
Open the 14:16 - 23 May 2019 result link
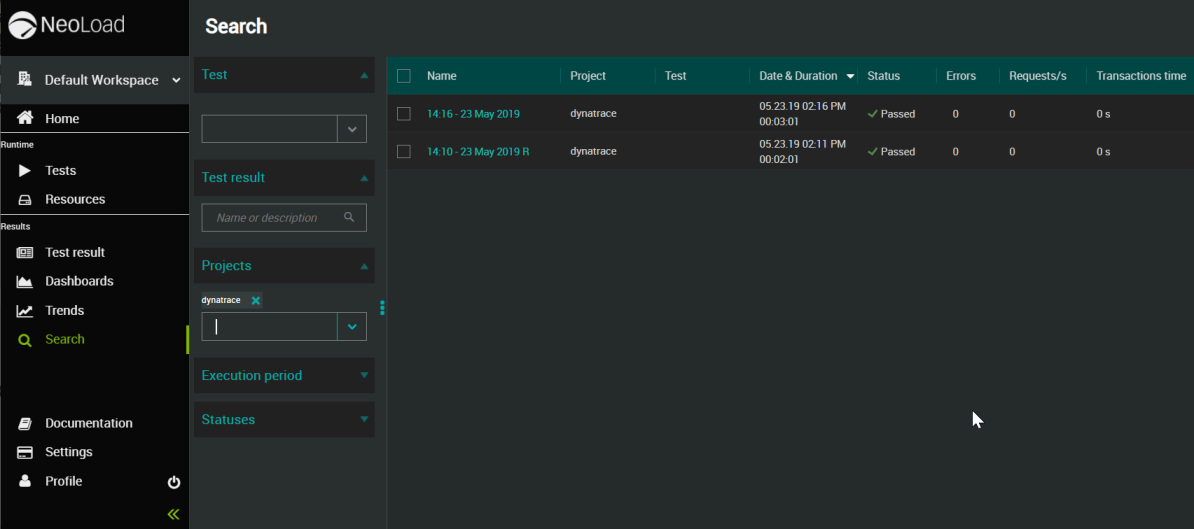pyautogui.click(x=473, y=114)
